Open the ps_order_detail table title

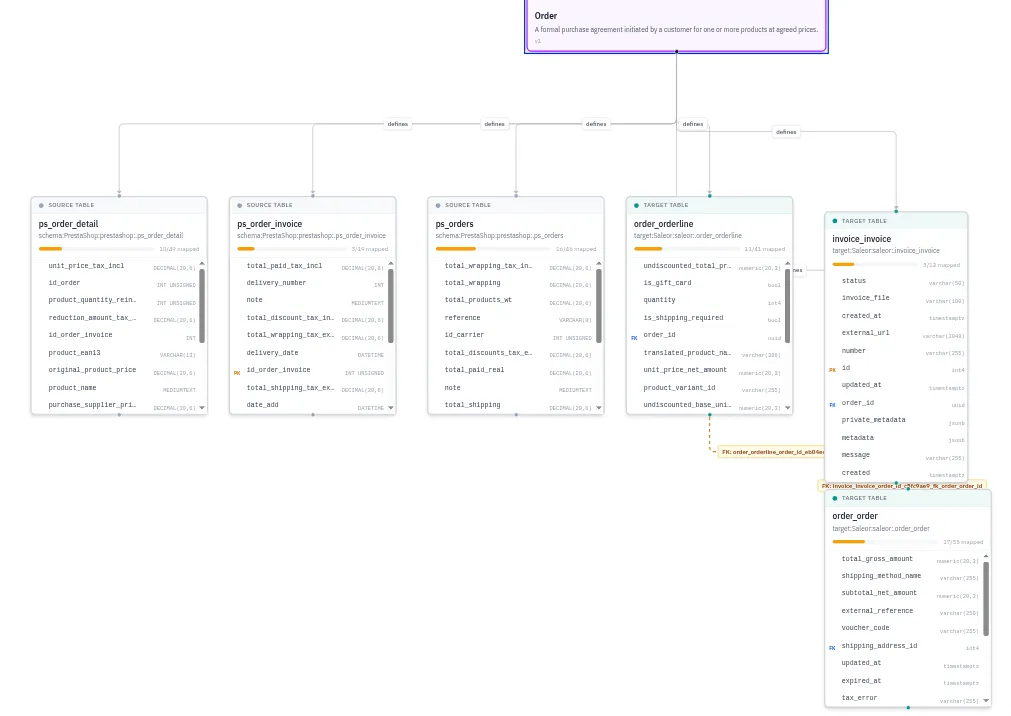point(68,224)
